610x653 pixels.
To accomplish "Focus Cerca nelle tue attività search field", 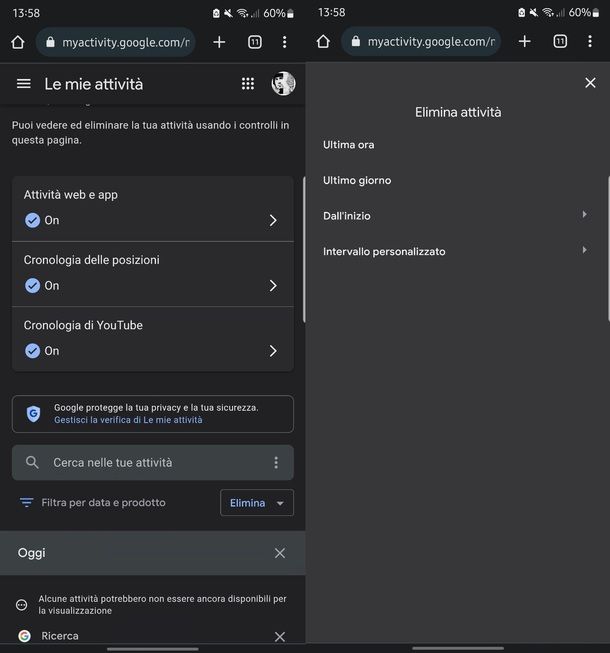I will click(153, 462).
